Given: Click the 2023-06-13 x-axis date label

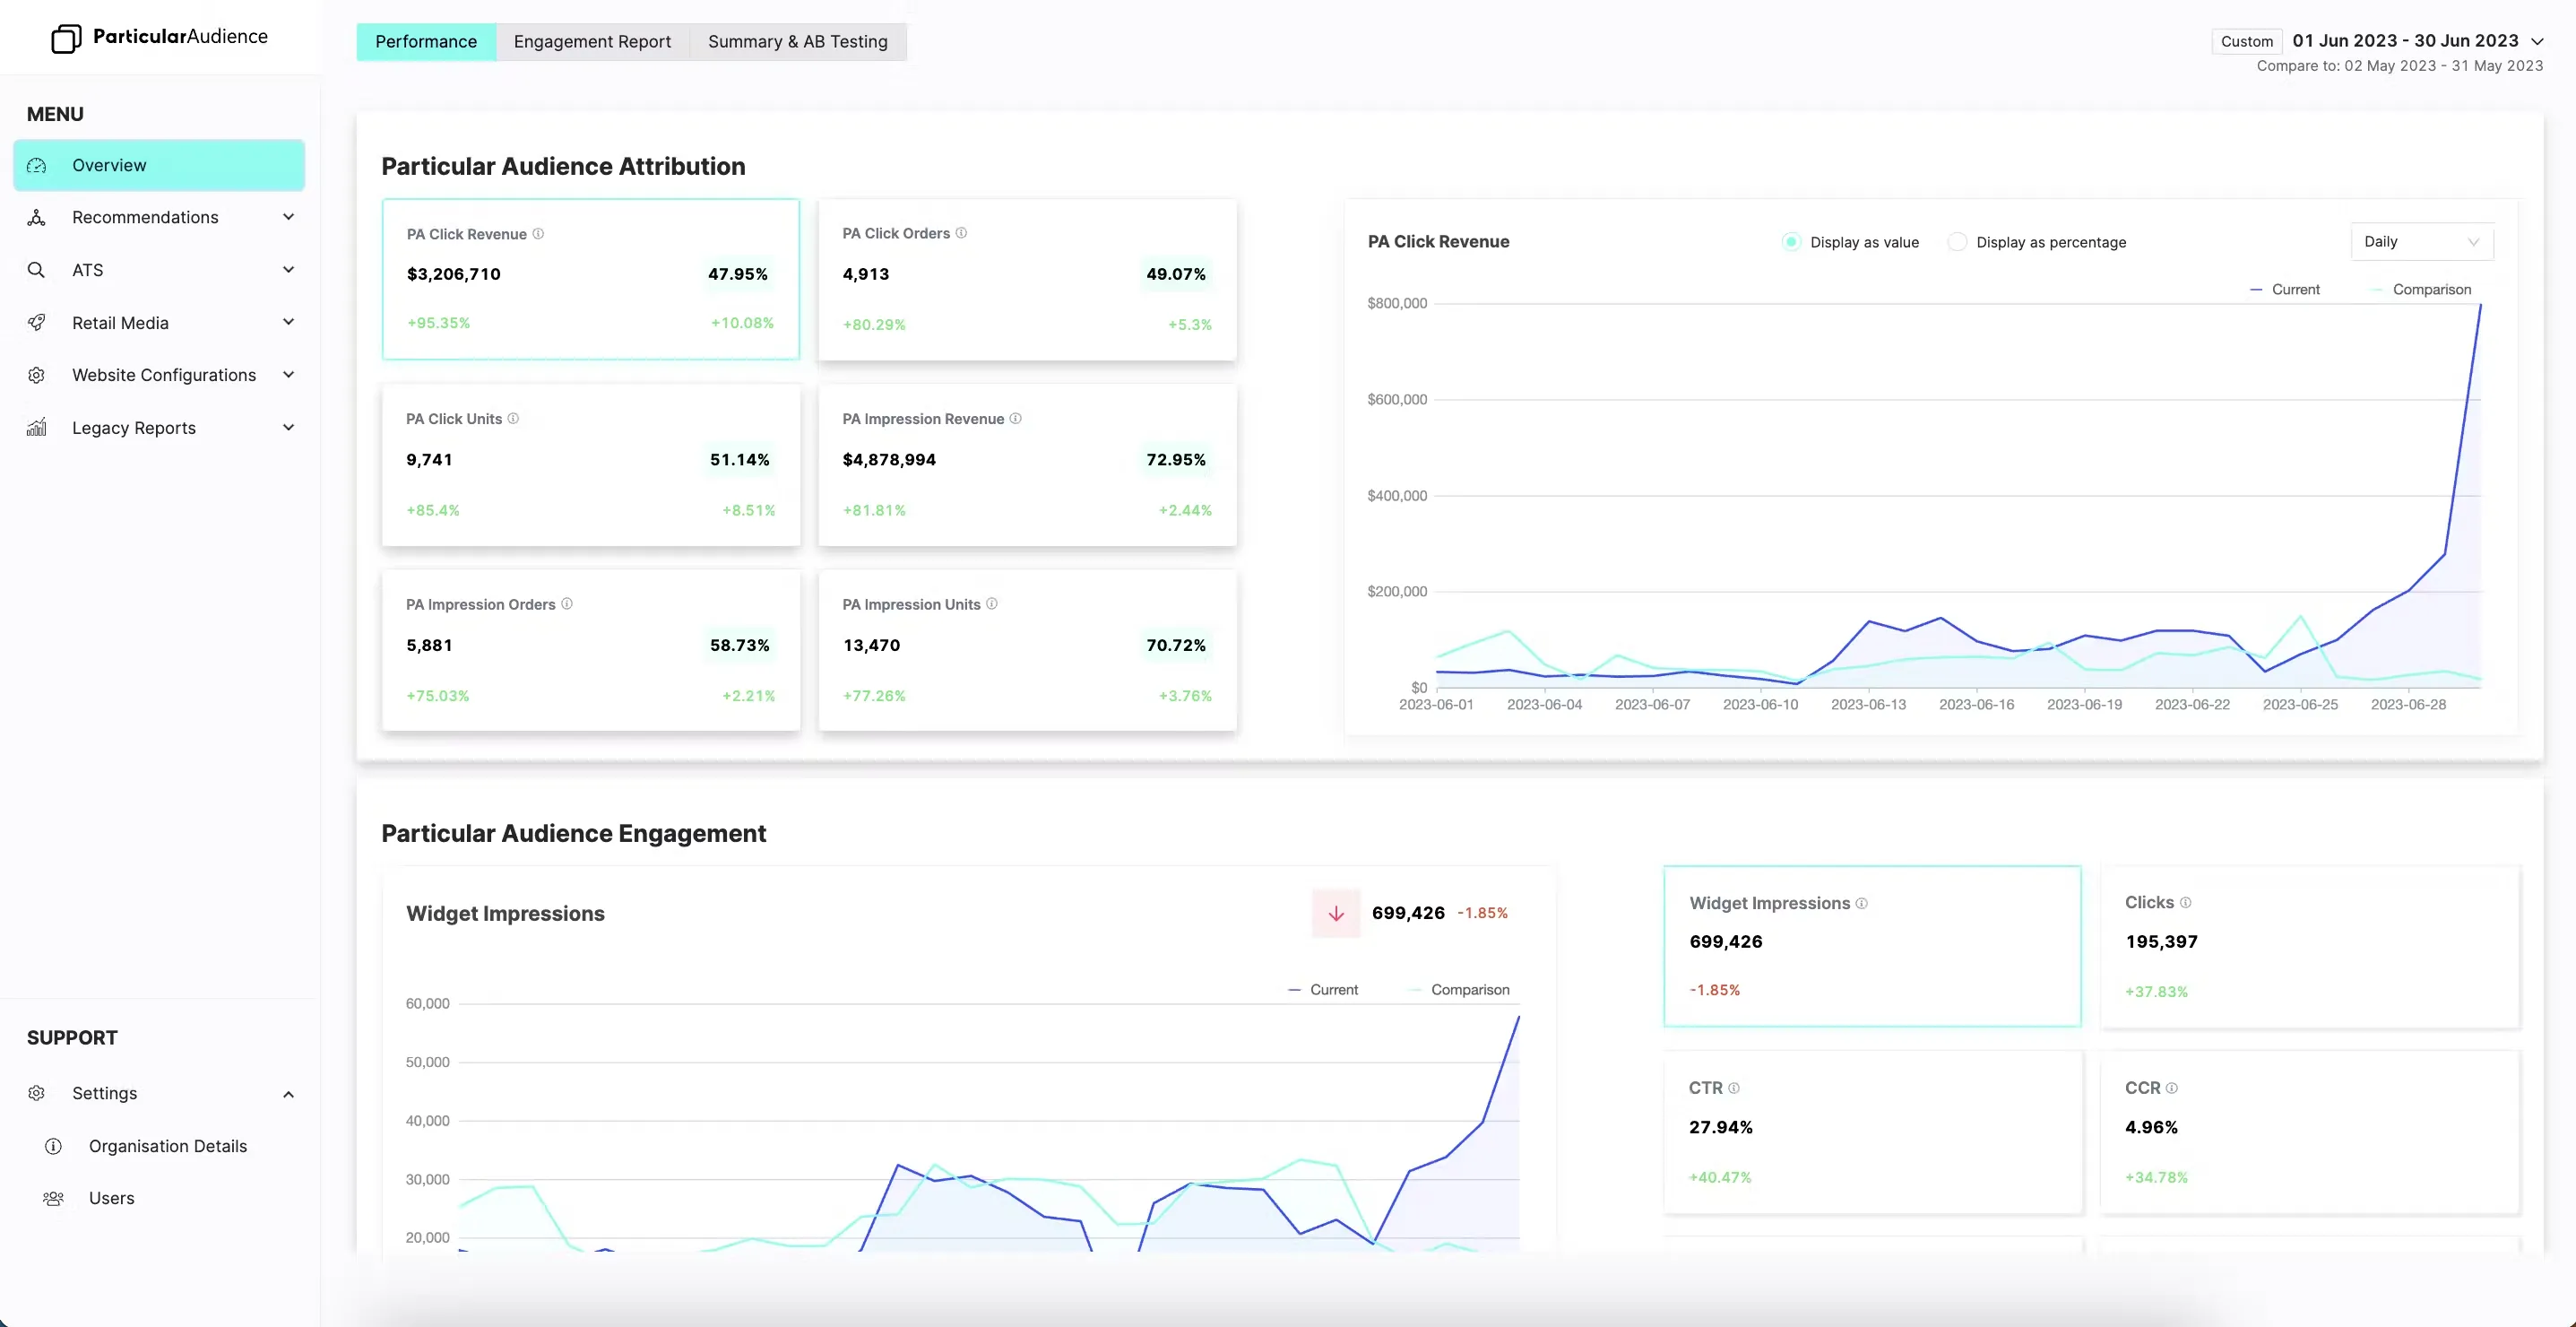Looking at the screenshot, I should [1868, 704].
